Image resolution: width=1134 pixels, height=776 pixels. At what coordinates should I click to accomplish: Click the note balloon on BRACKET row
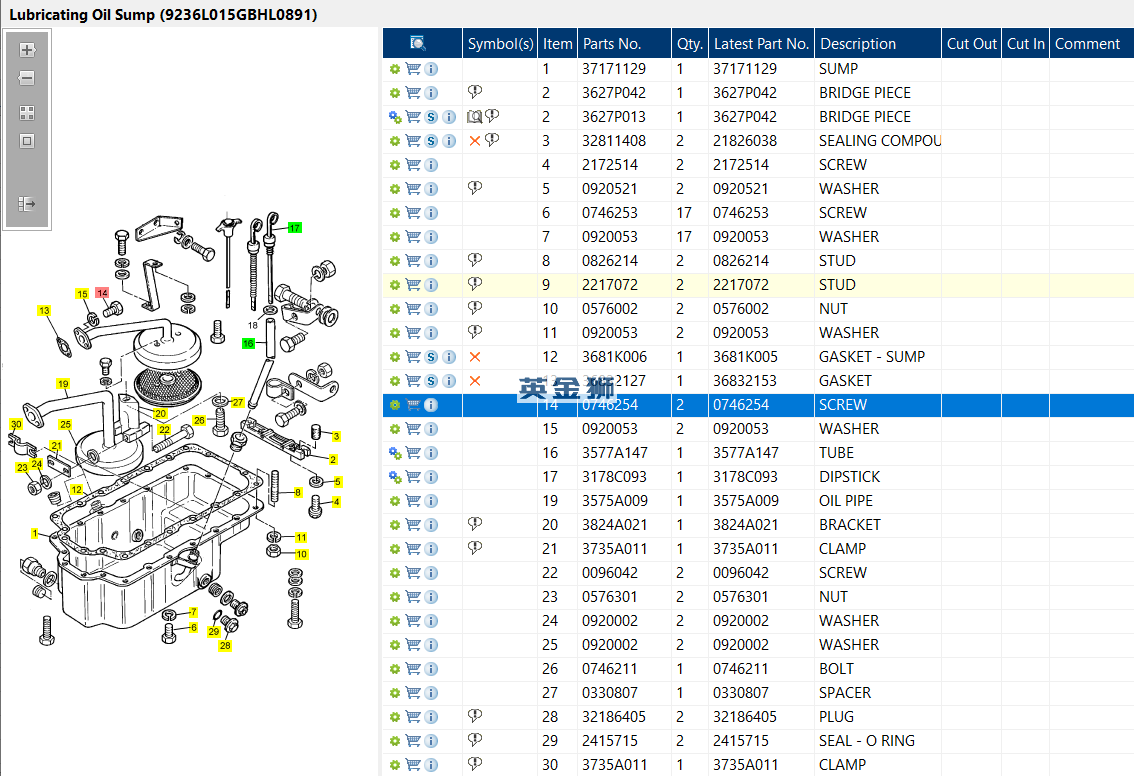click(x=475, y=524)
